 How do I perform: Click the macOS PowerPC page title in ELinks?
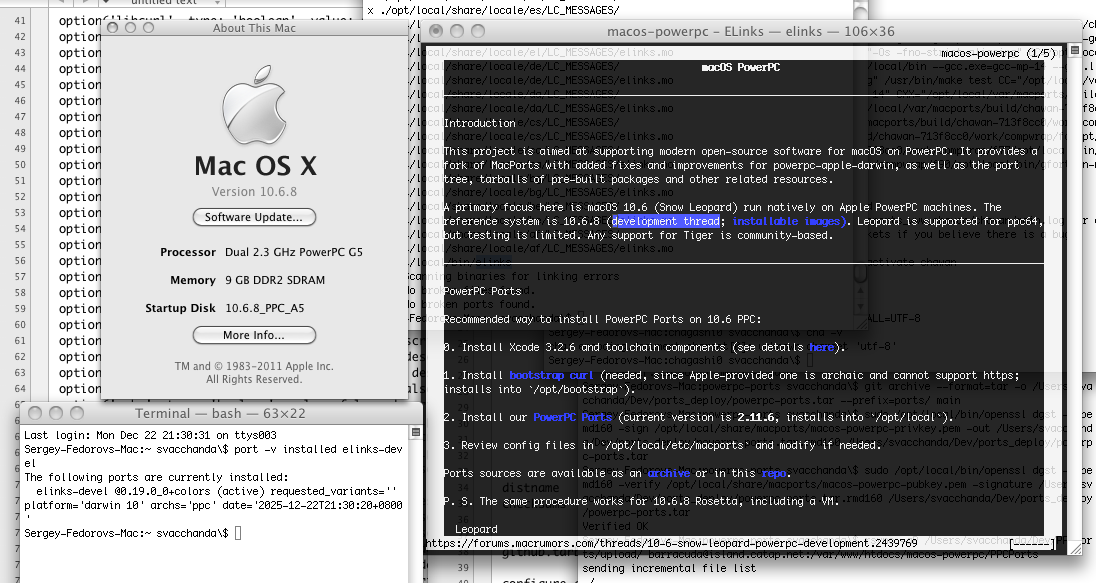coord(740,67)
